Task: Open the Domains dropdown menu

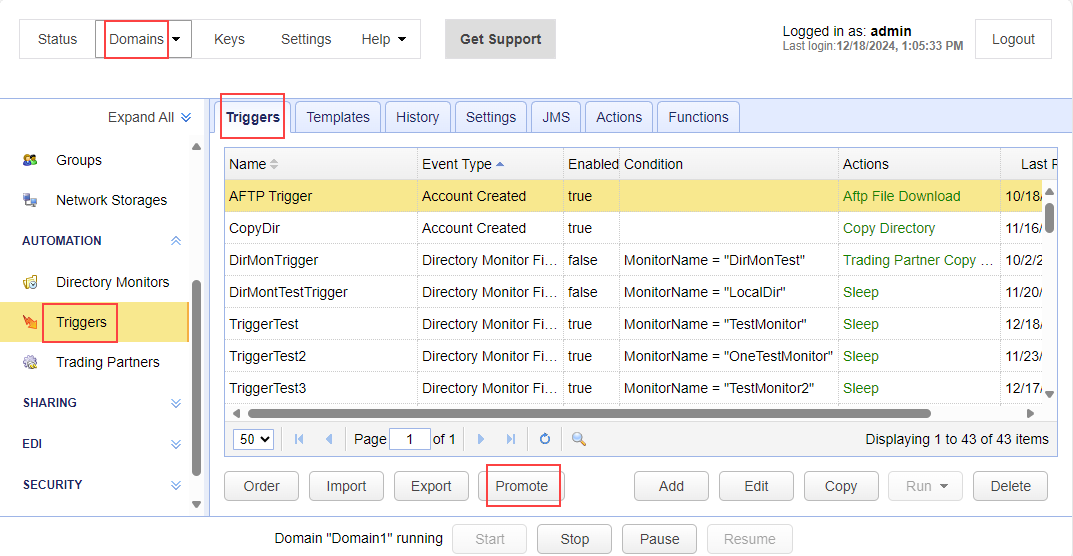Action: coord(177,39)
